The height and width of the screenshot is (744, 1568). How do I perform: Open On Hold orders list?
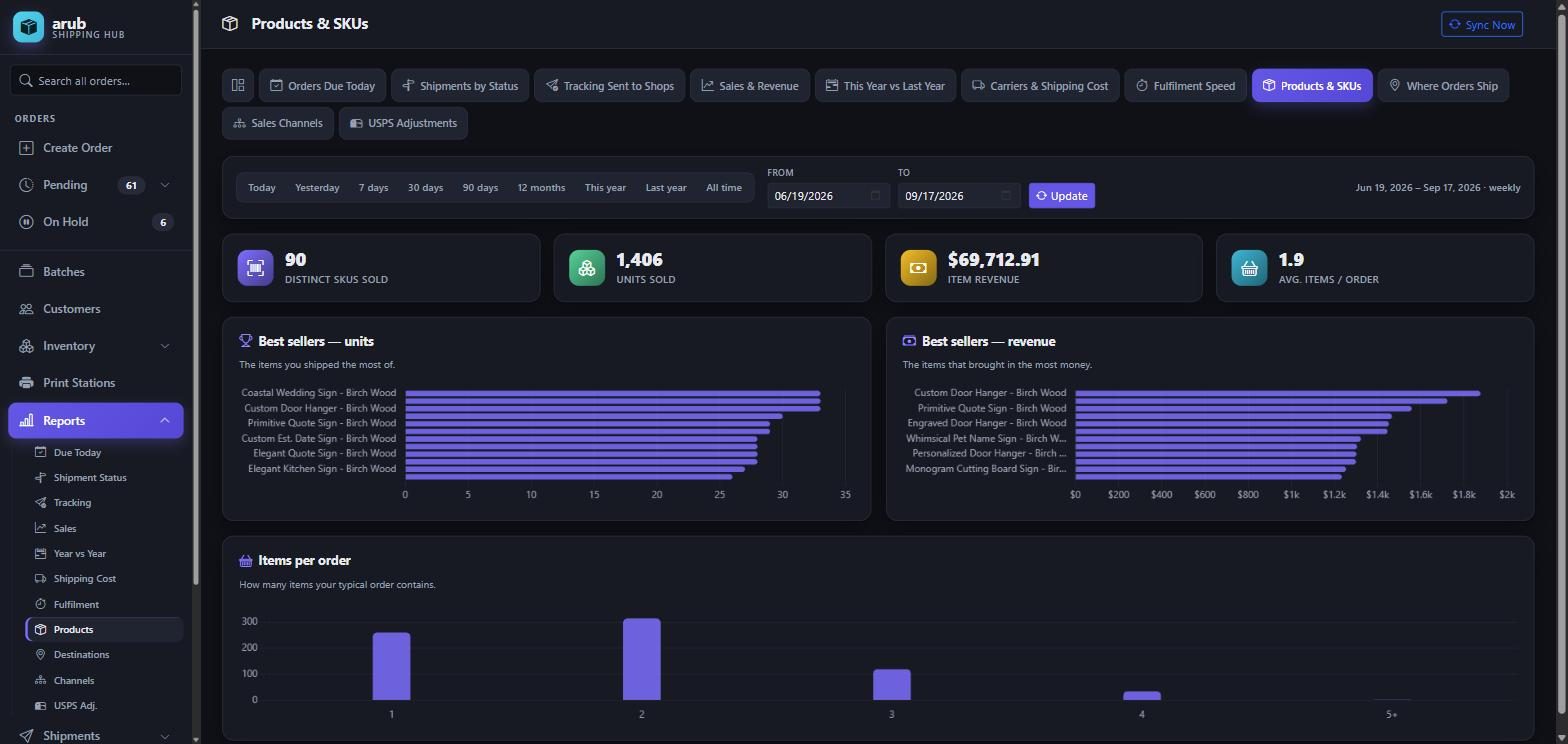(x=96, y=222)
